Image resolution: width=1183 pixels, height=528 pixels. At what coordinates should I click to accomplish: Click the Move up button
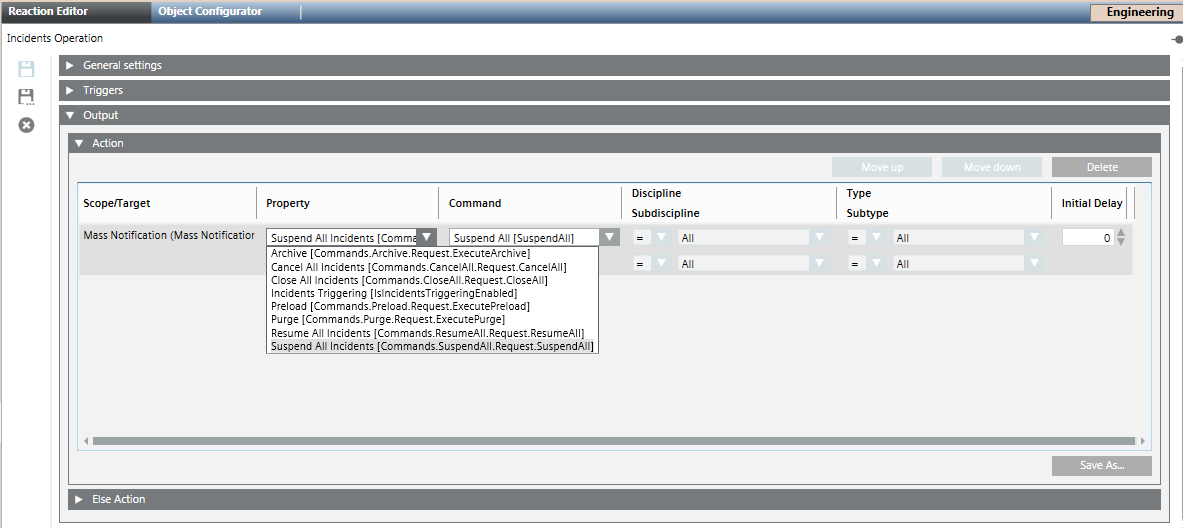pyautogui.click(x=881, y=167)
